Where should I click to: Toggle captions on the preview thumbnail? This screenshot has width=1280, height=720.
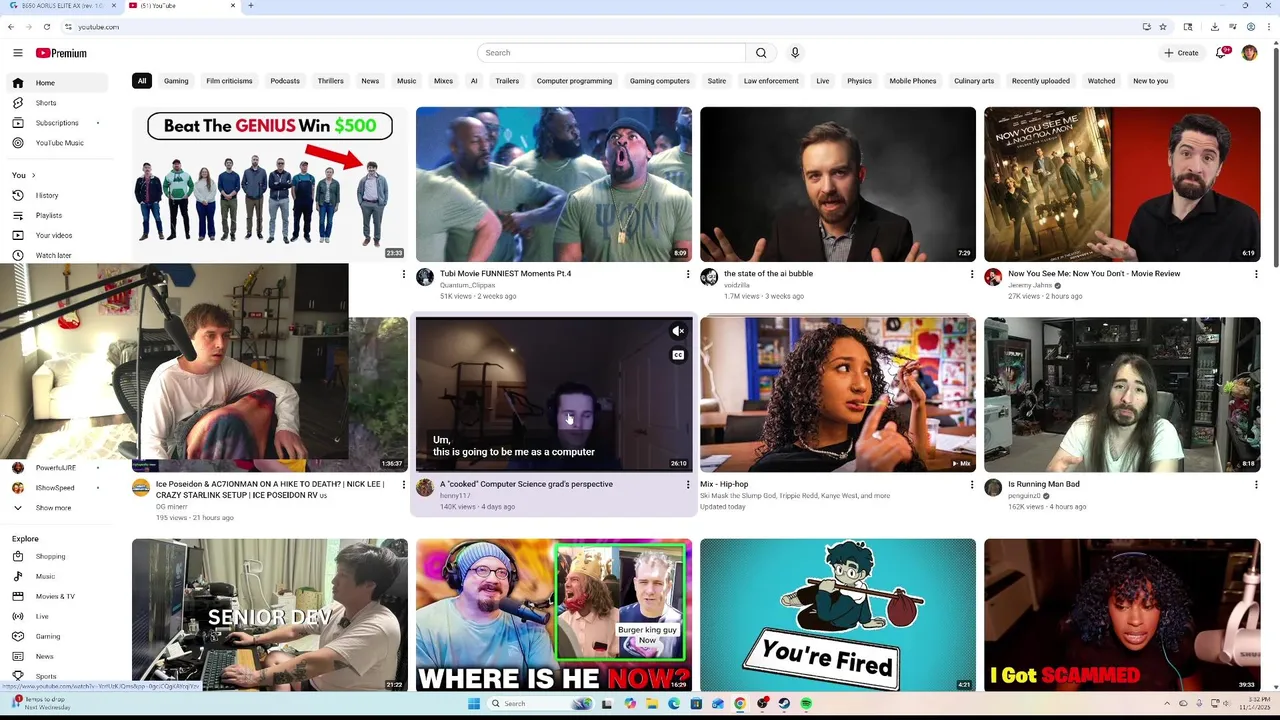click(678, 355)
